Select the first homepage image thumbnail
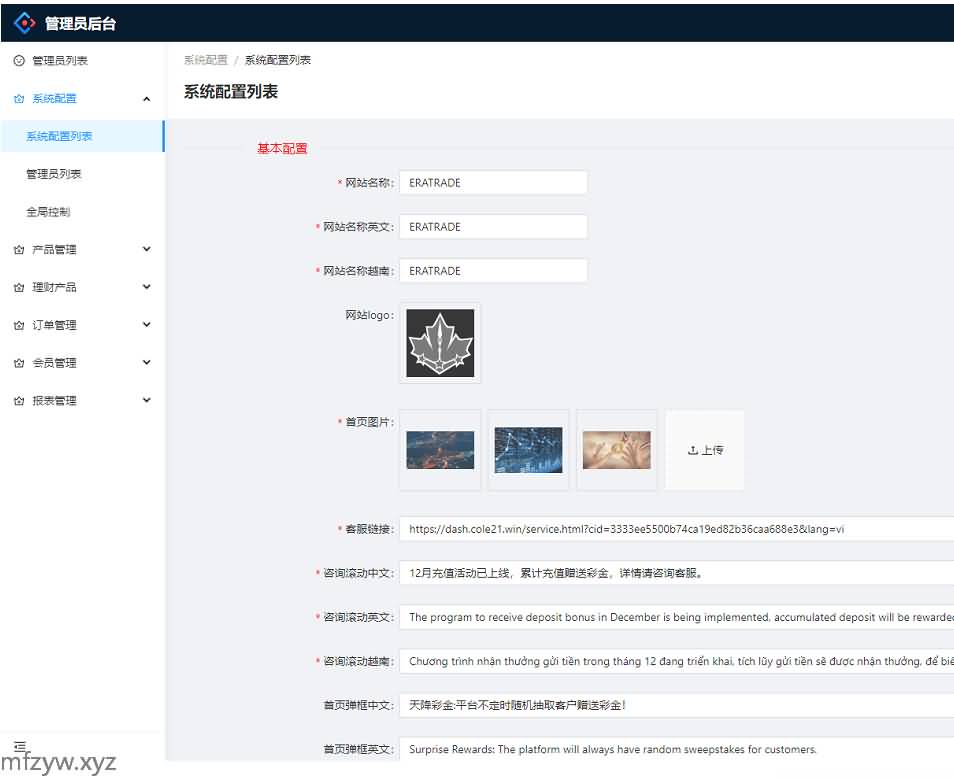 [440, 450]
